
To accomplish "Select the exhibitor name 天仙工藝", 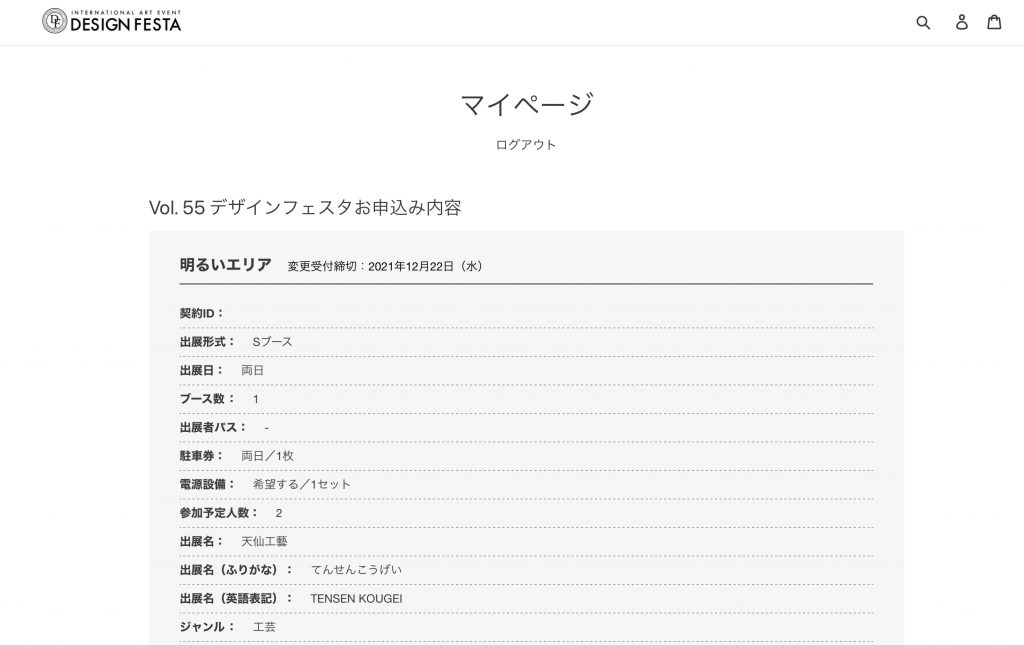I will tap(264, 542).
